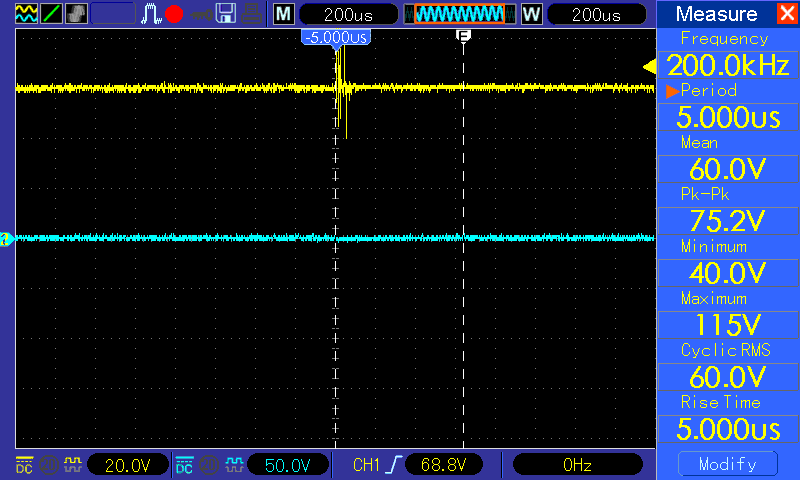Select the green line math icon
Viewport: 800px width, 480px height.
click(x=51, y=14)
